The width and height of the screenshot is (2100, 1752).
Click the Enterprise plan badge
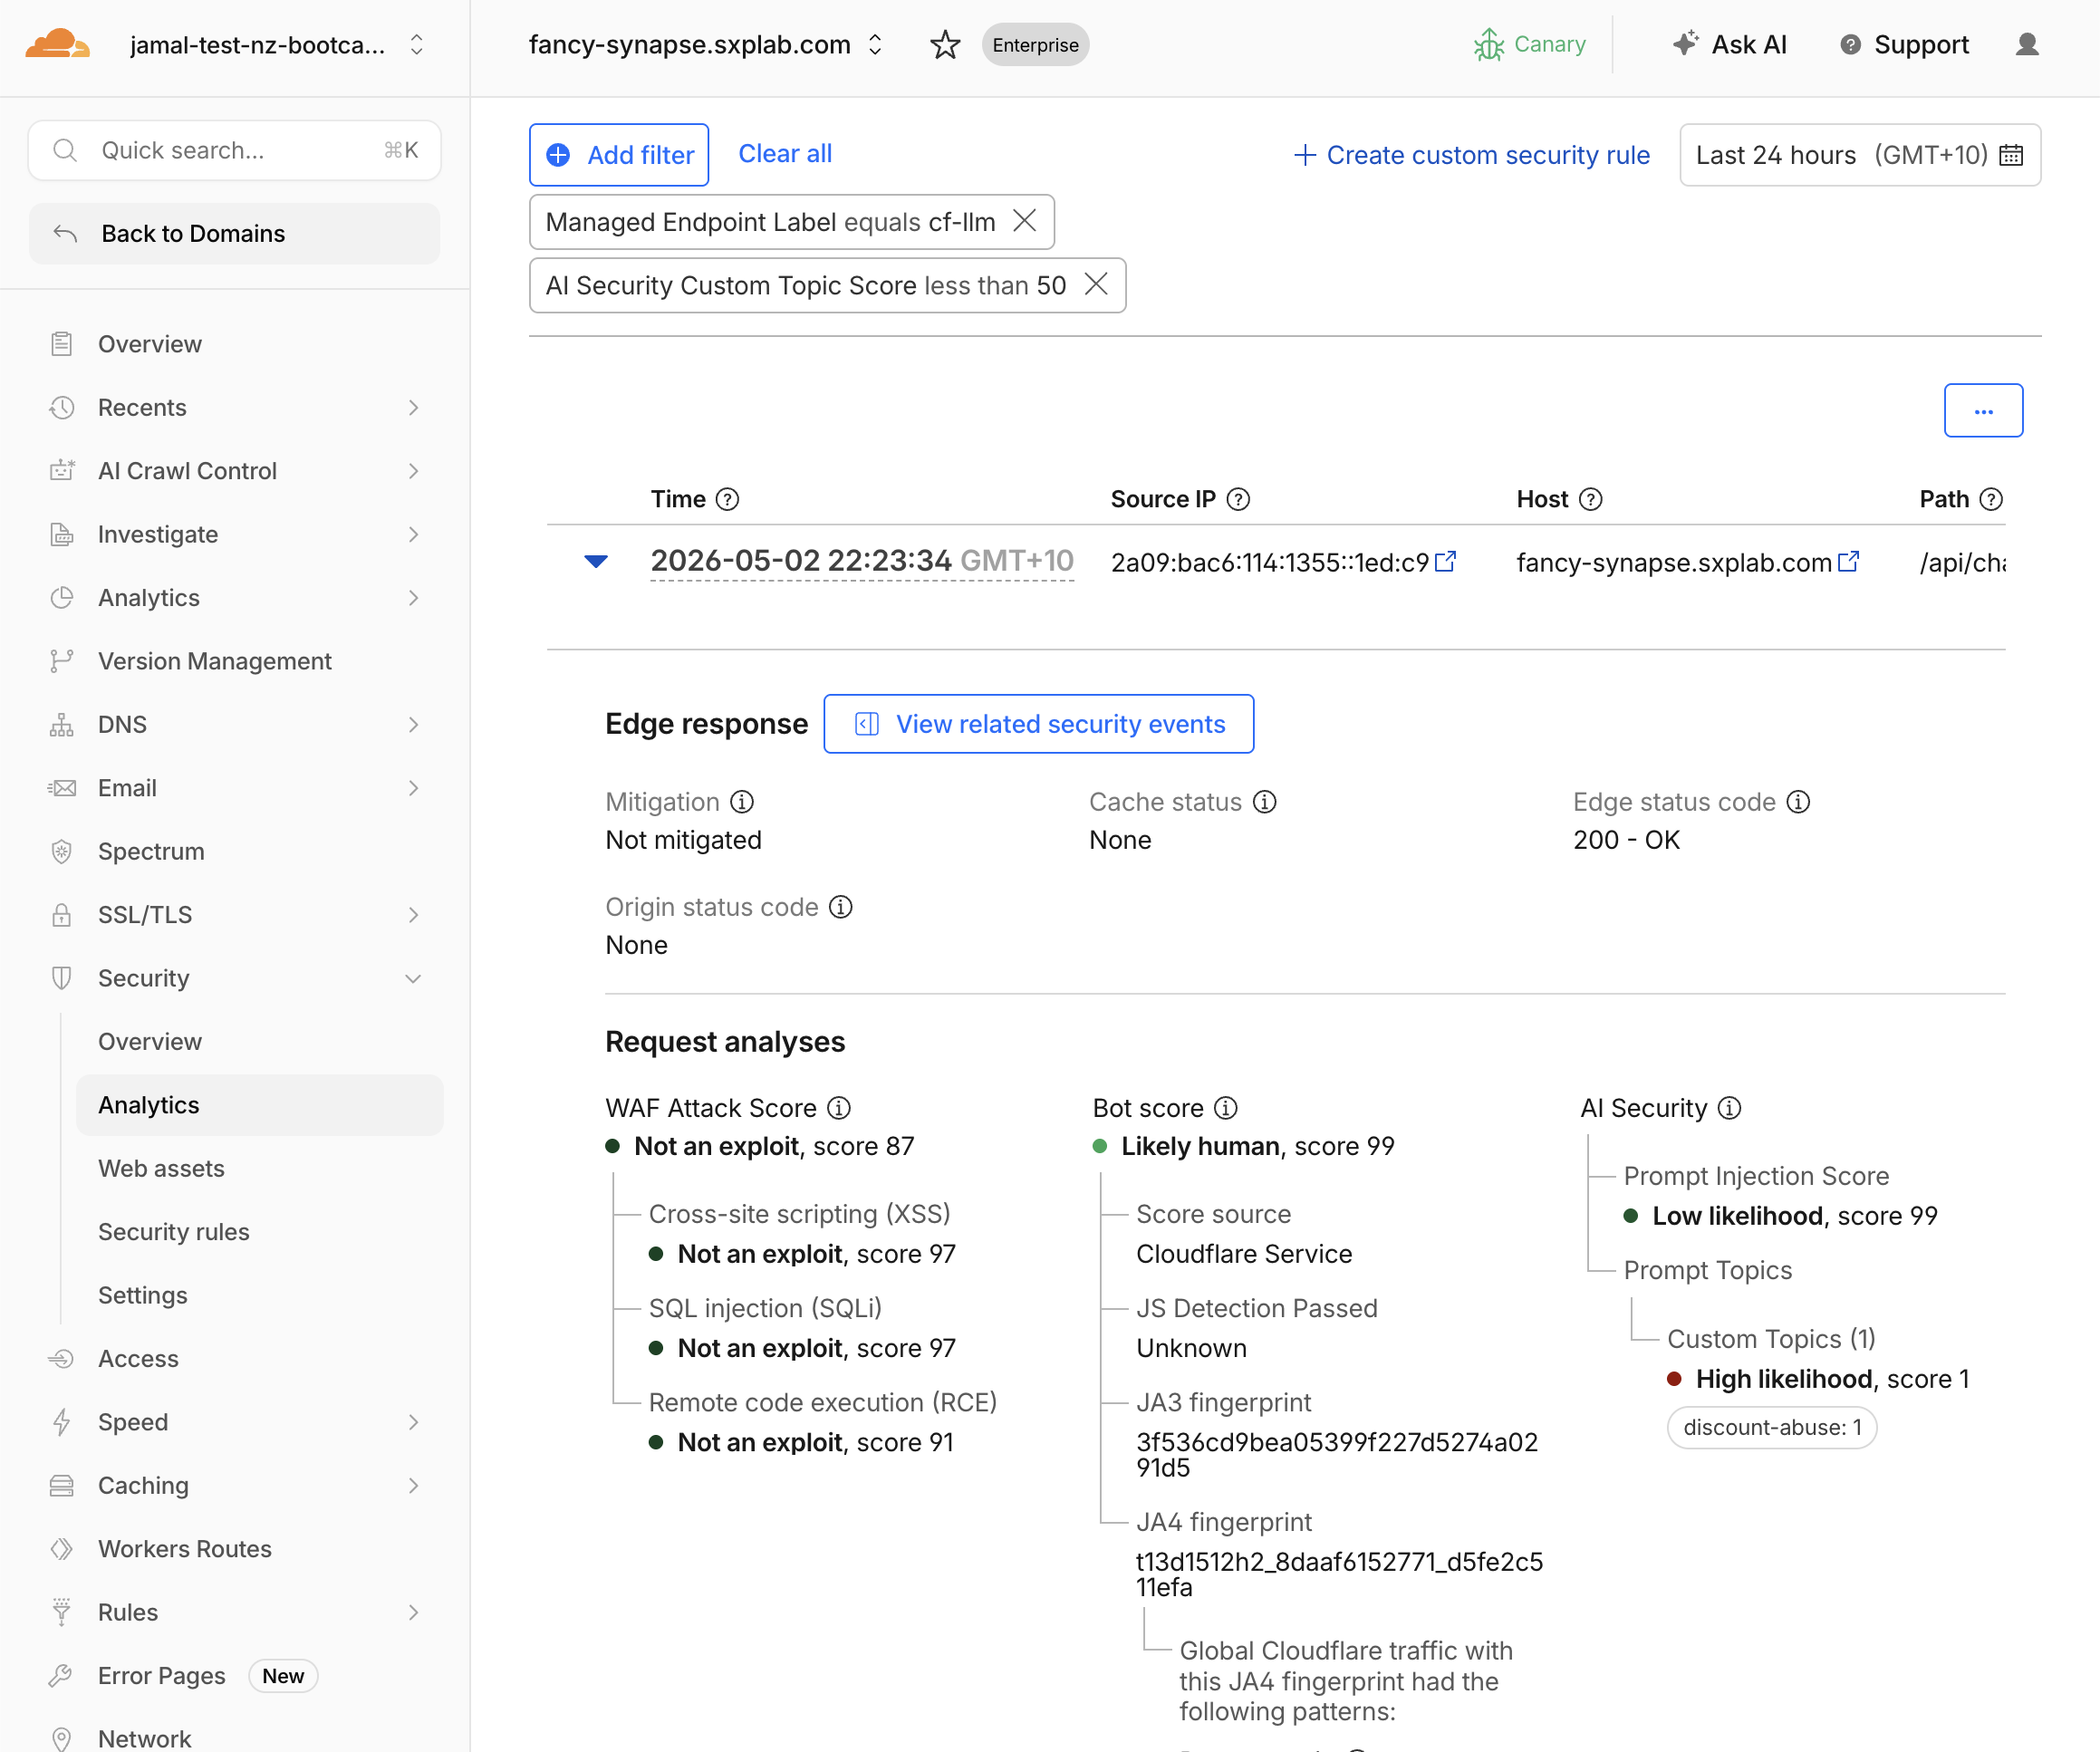(1035, 45)
